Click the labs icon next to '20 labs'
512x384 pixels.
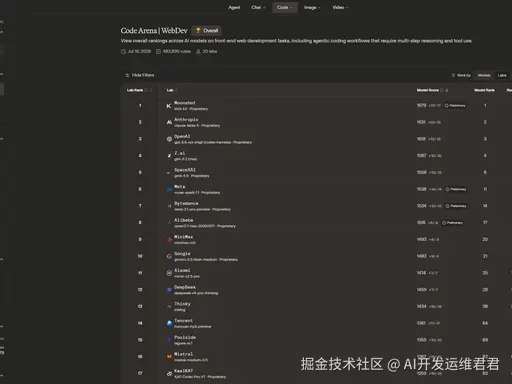pyautogui.click(x=198, y=52)
